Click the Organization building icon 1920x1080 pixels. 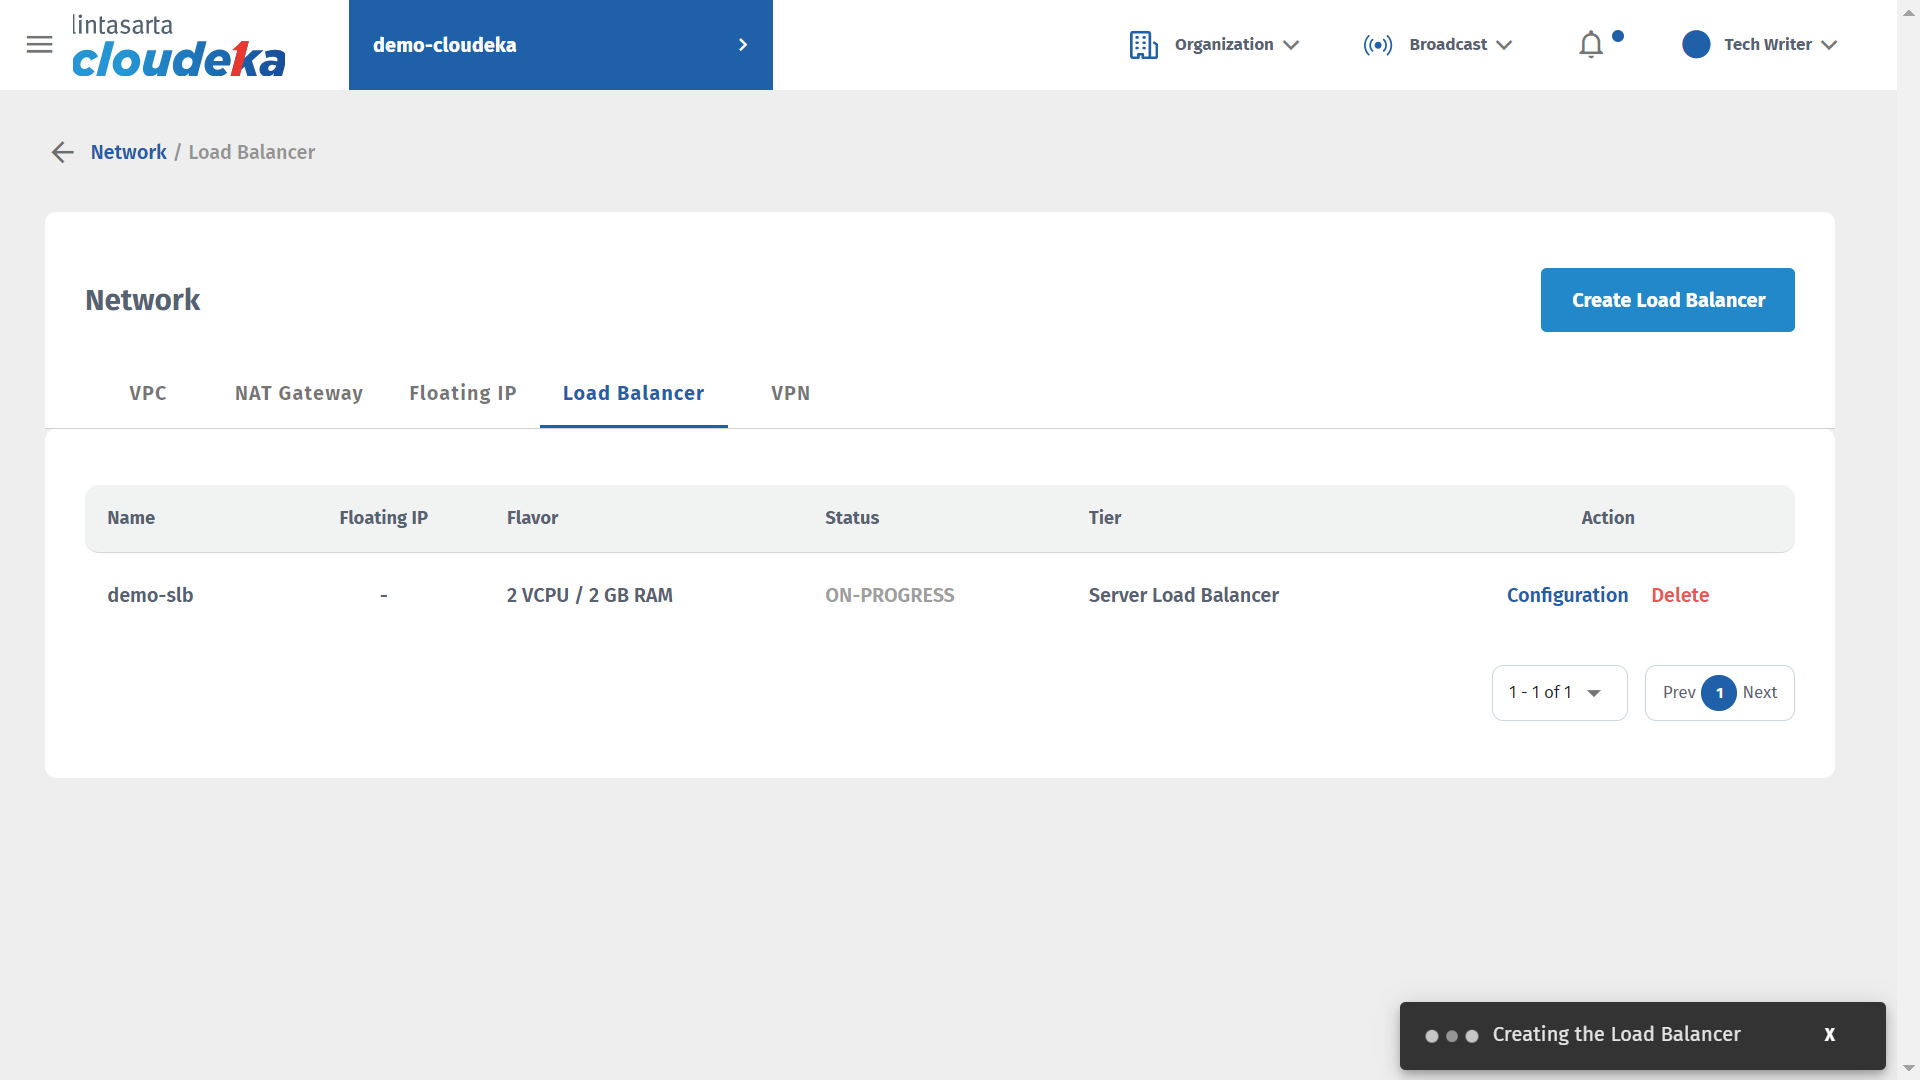1143,45
